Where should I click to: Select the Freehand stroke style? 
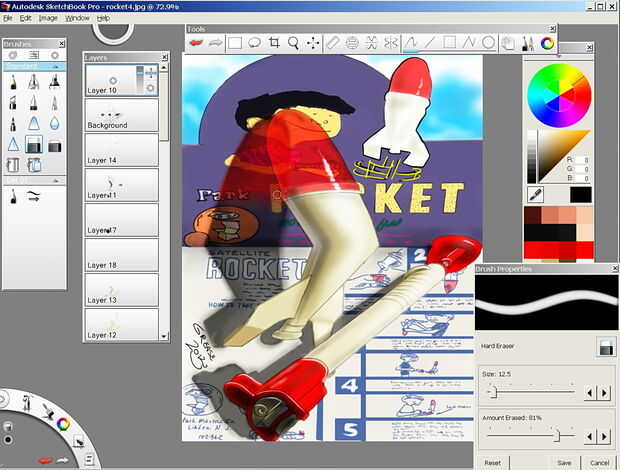[x=410, y=43]
